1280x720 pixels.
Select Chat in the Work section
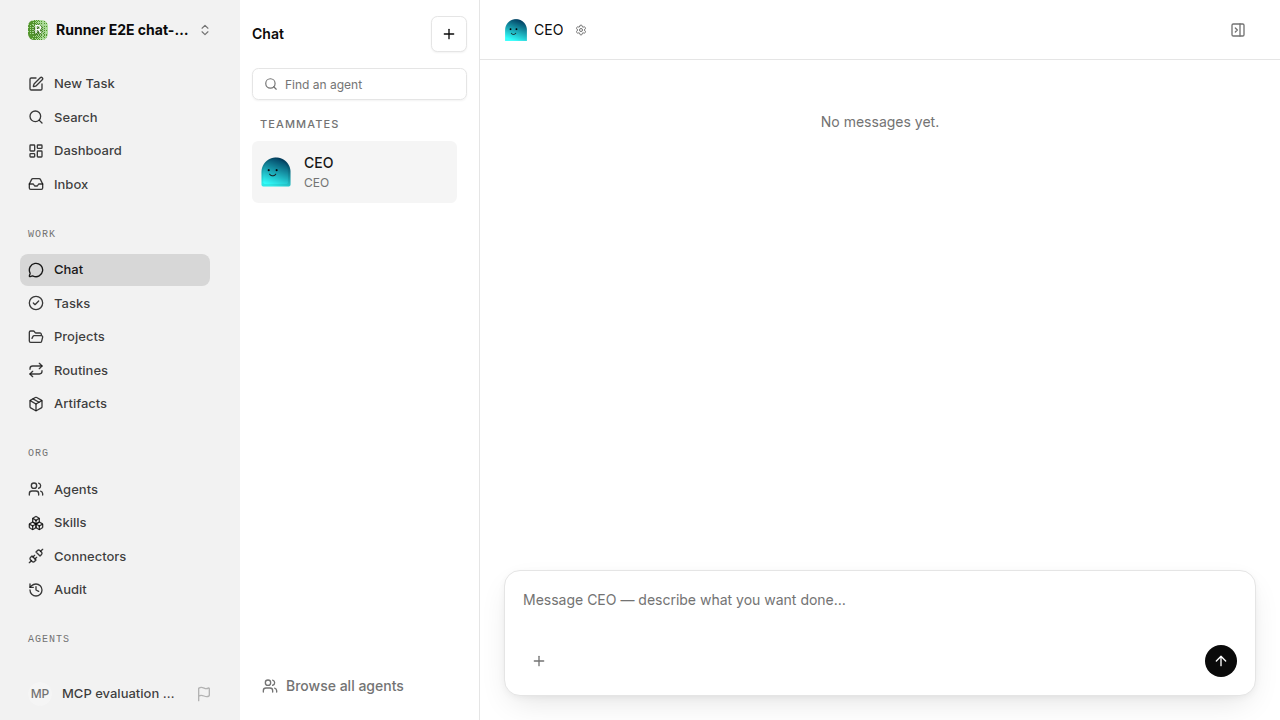(x=115, y=270)
